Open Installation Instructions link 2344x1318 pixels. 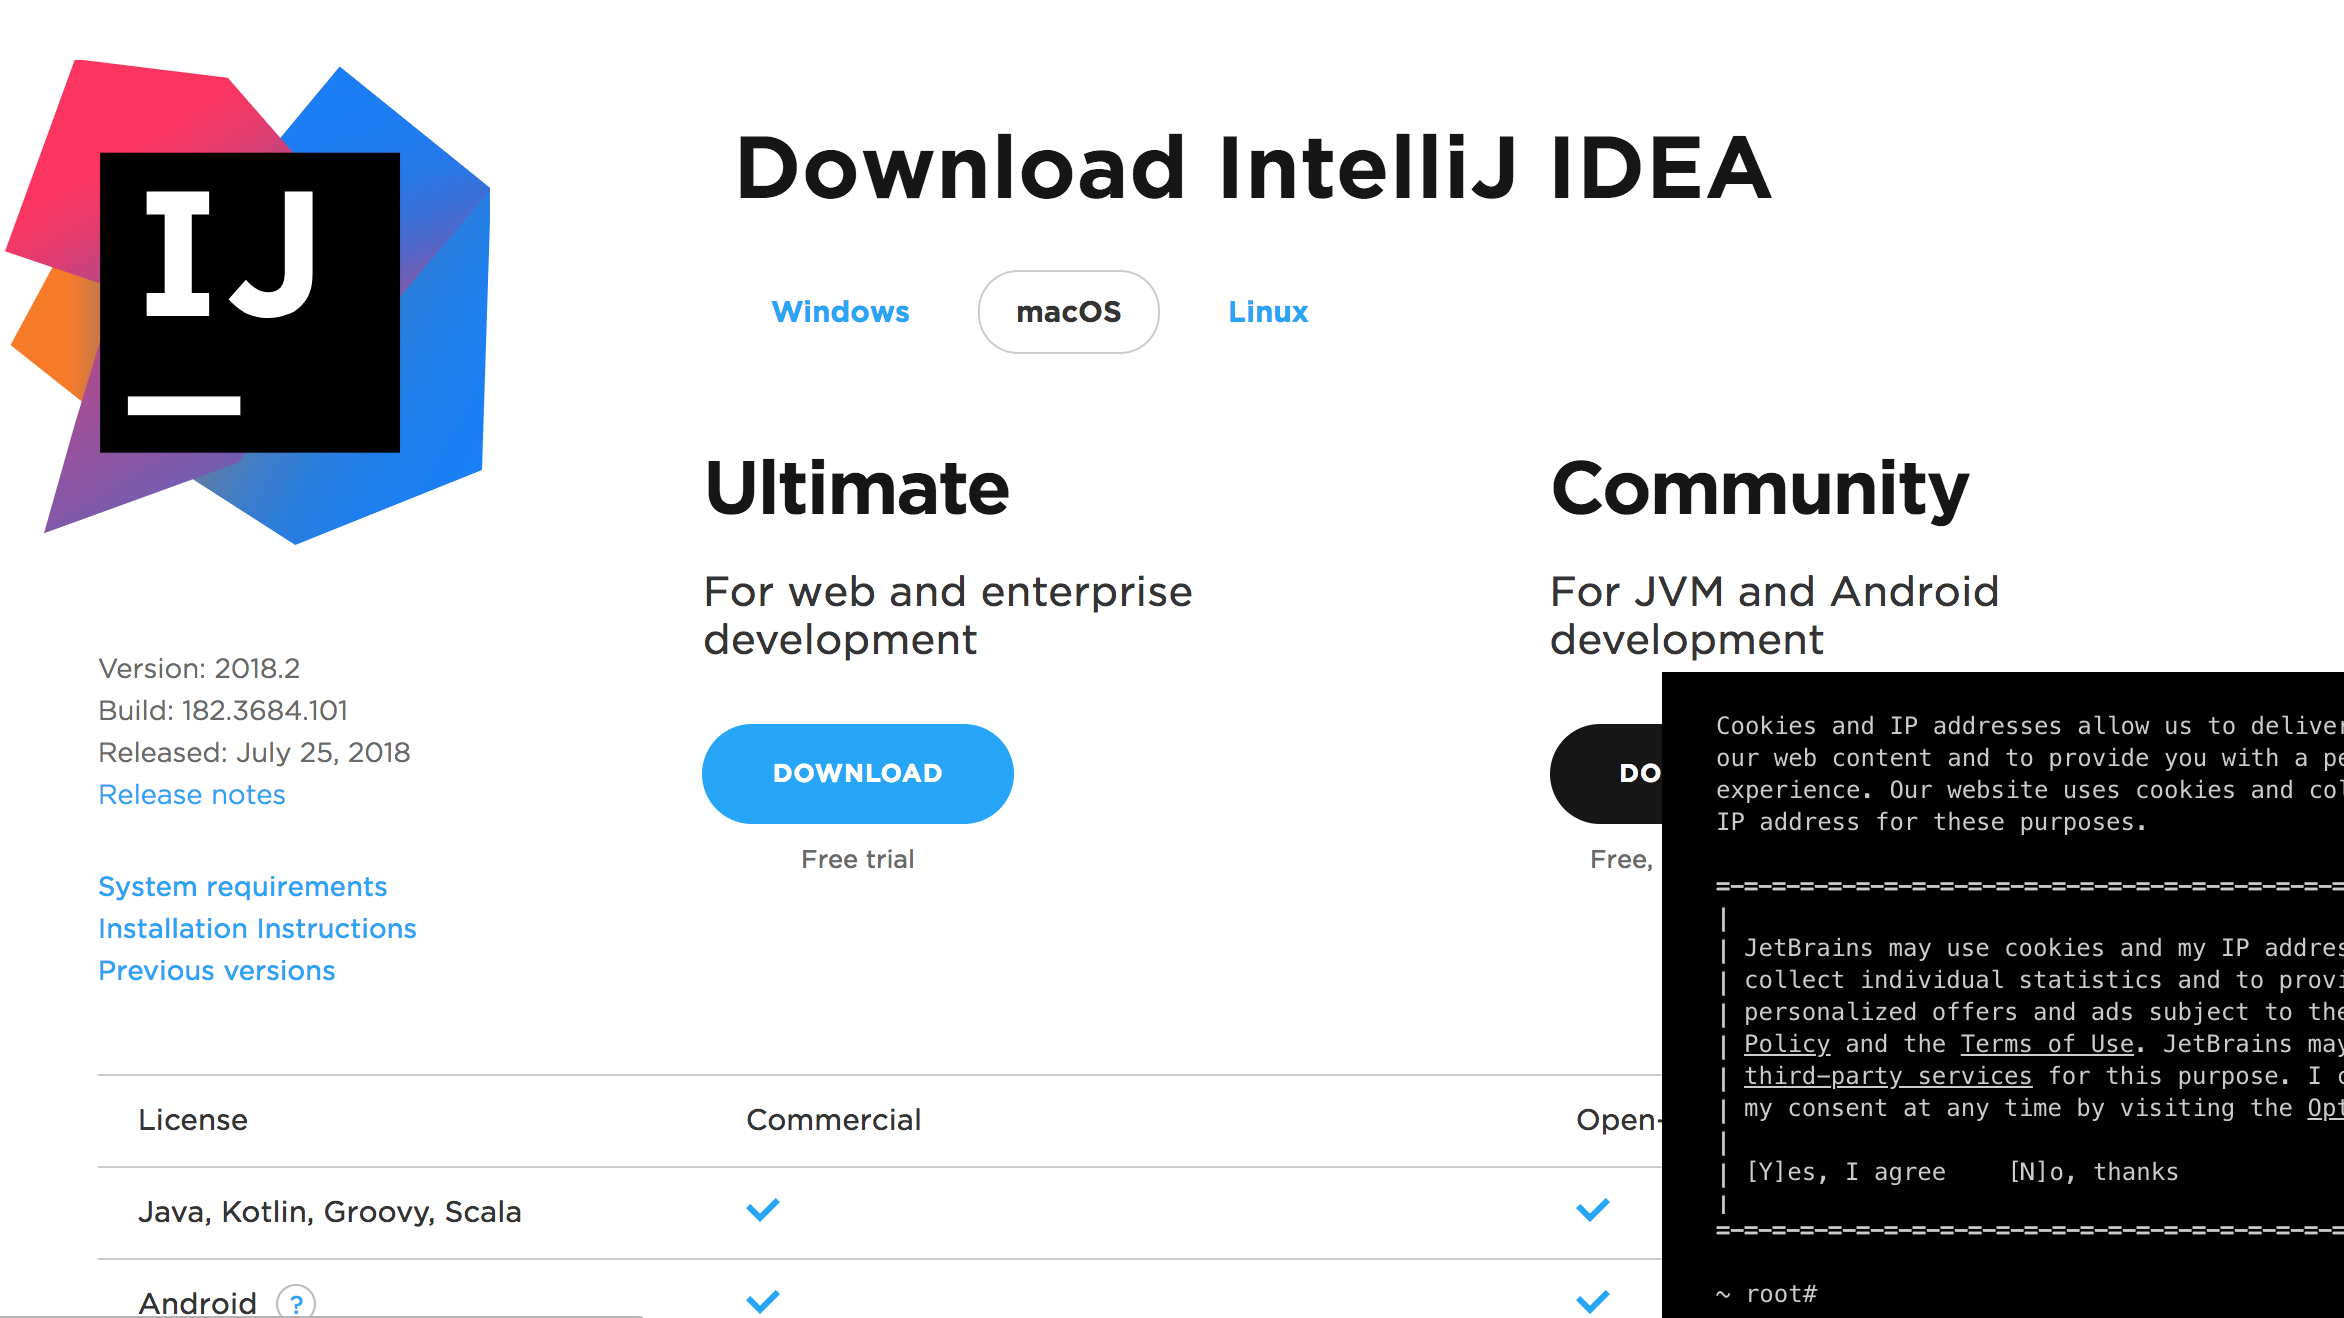pos(257,929)
